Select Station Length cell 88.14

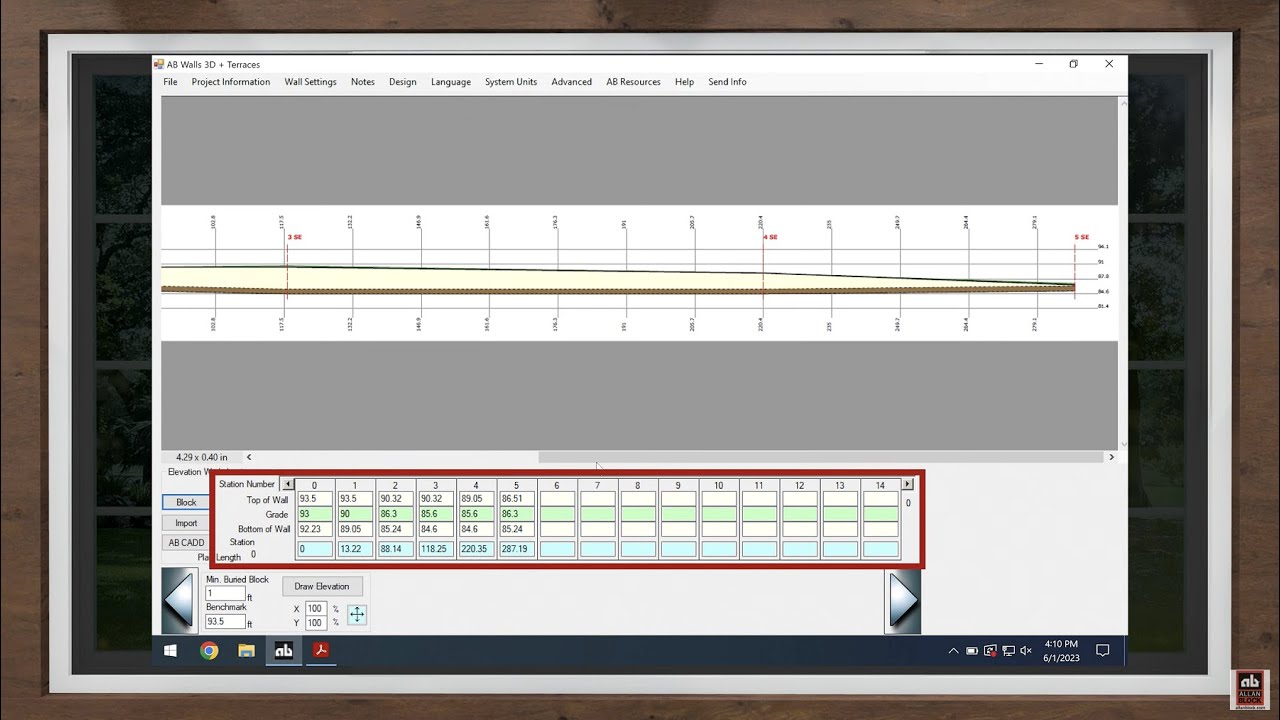[395, 549]
